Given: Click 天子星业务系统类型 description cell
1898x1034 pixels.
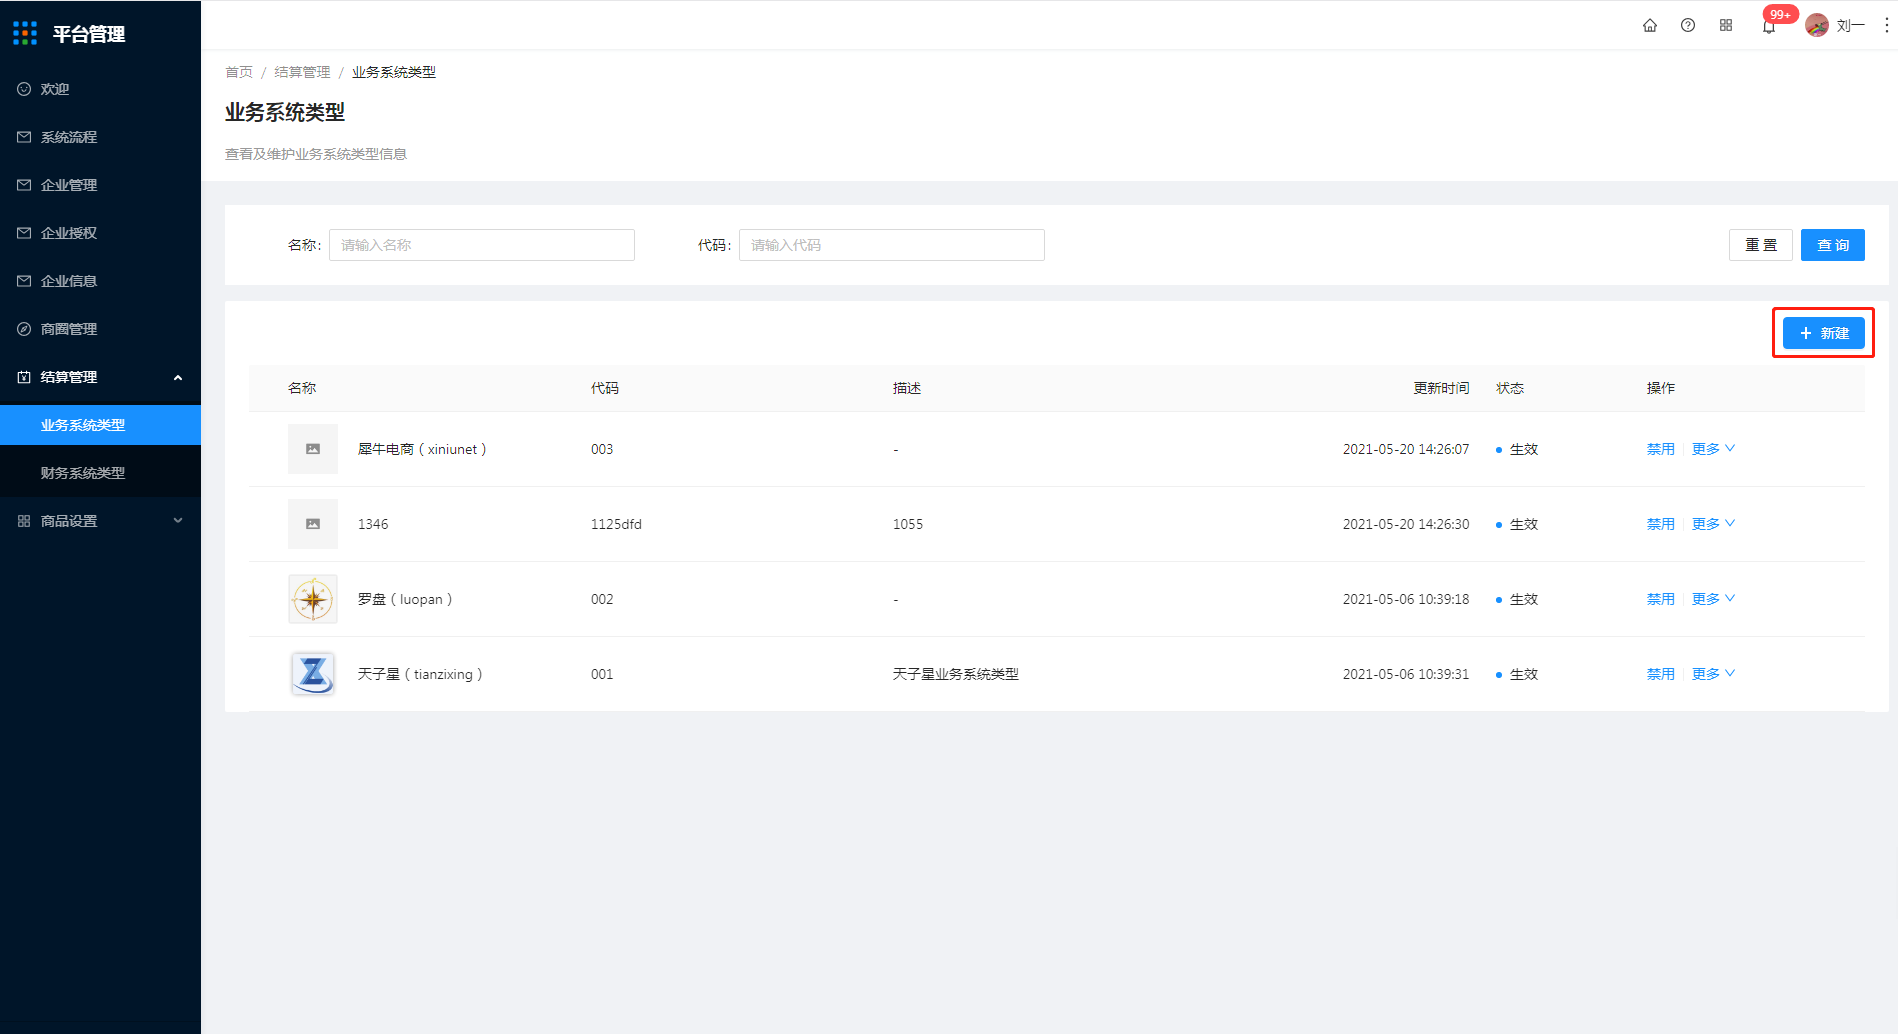Looking at the screenshot, I should pyautogui.click(x=956, y=674).
